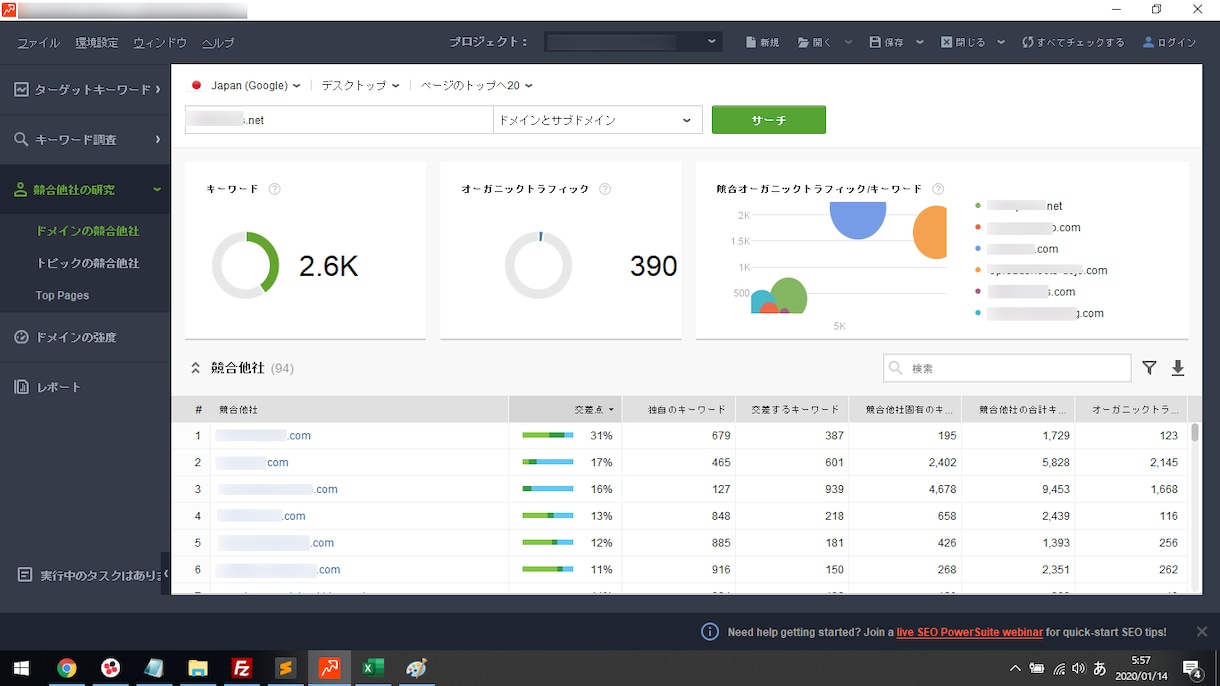
Task: Click the 検索 search box
Action: tap(1007, 368)
